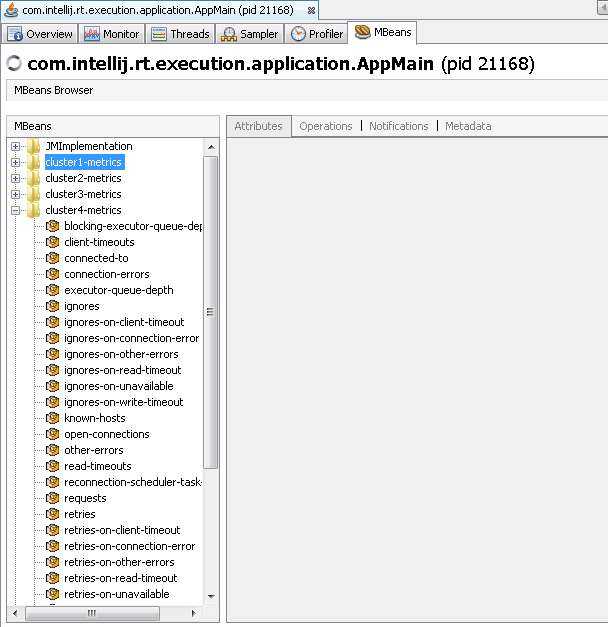Screen dimensions: 608x627
Task: Click the vertical scrollbar down arrow
Action: 211,596
